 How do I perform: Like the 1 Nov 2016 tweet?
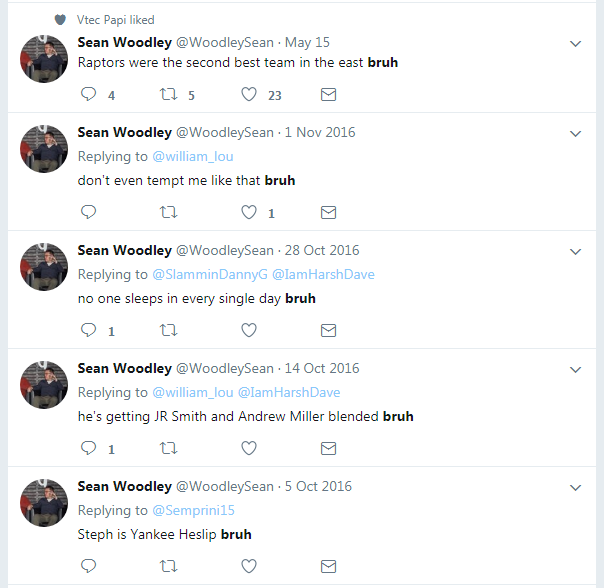click(249, 212)
